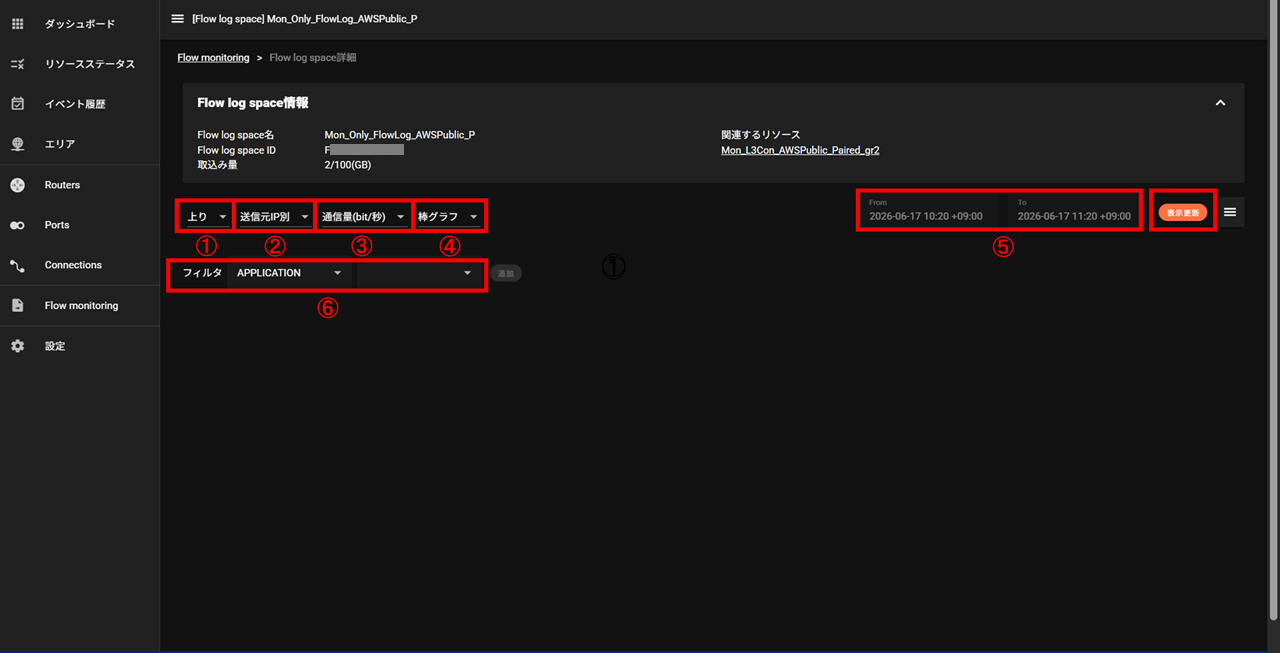
Task: Open the Mon_L3Con_AWSPublic_Paired_gr2 resource link
Action: click(800, 150)
